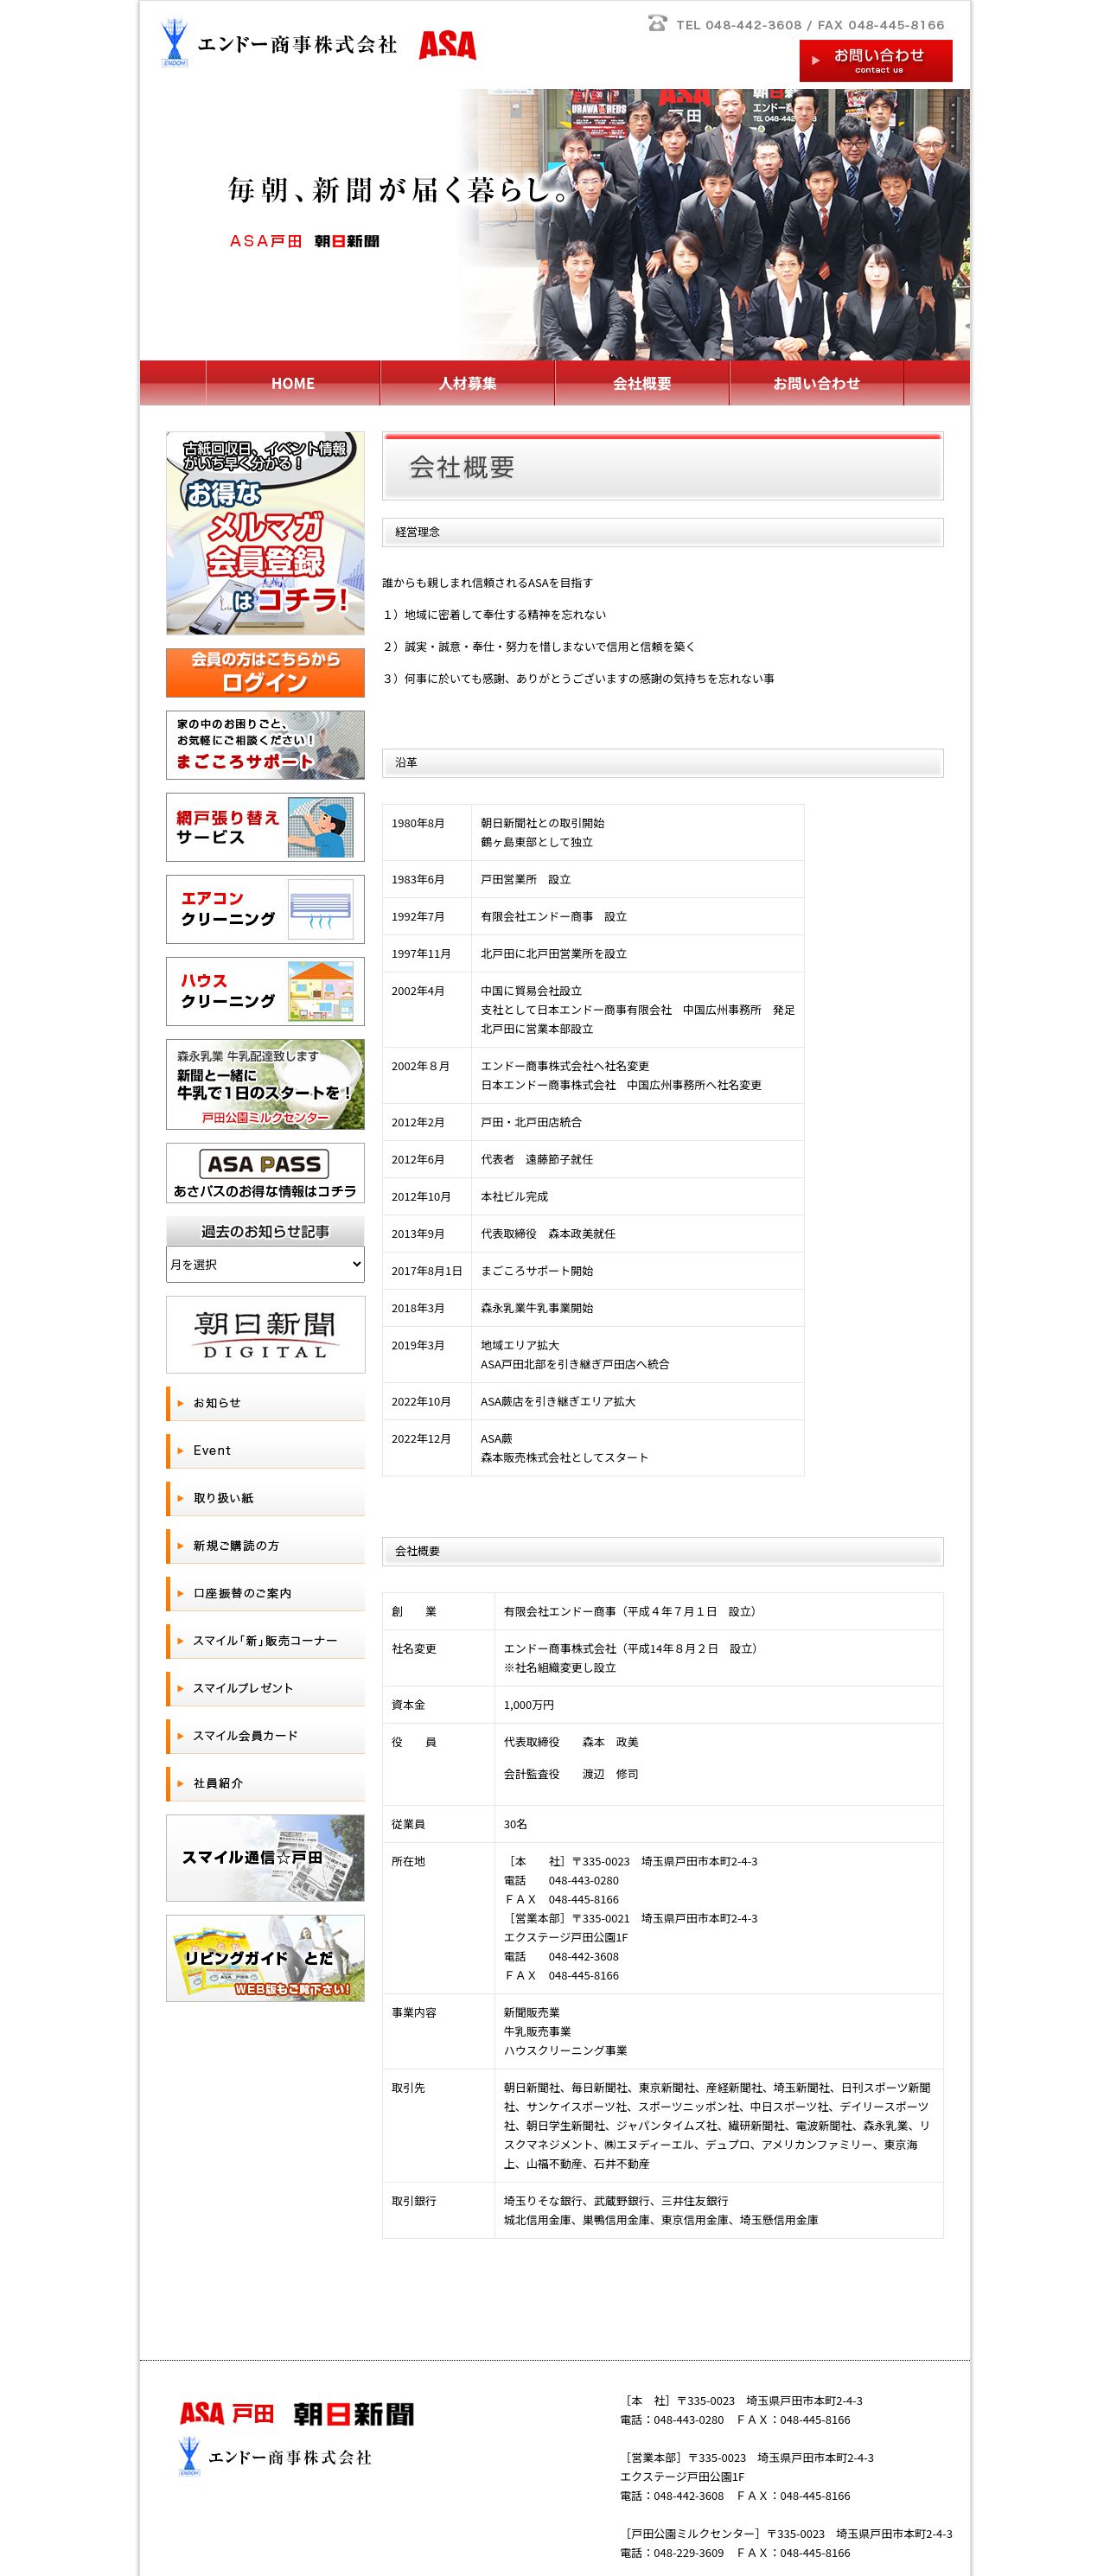
Task: Click the 1980年8月 history row date
Action: pyautogui.click(x=418, y=823)
